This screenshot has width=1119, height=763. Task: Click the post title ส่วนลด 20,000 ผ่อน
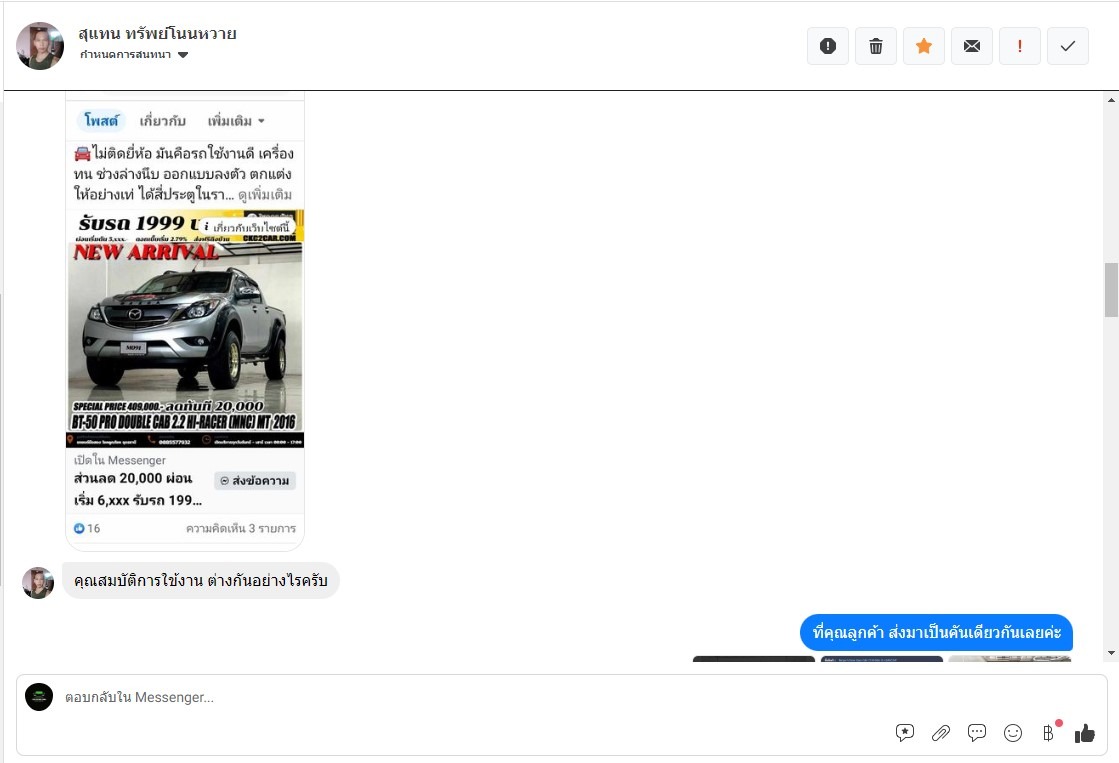(133, 478)
